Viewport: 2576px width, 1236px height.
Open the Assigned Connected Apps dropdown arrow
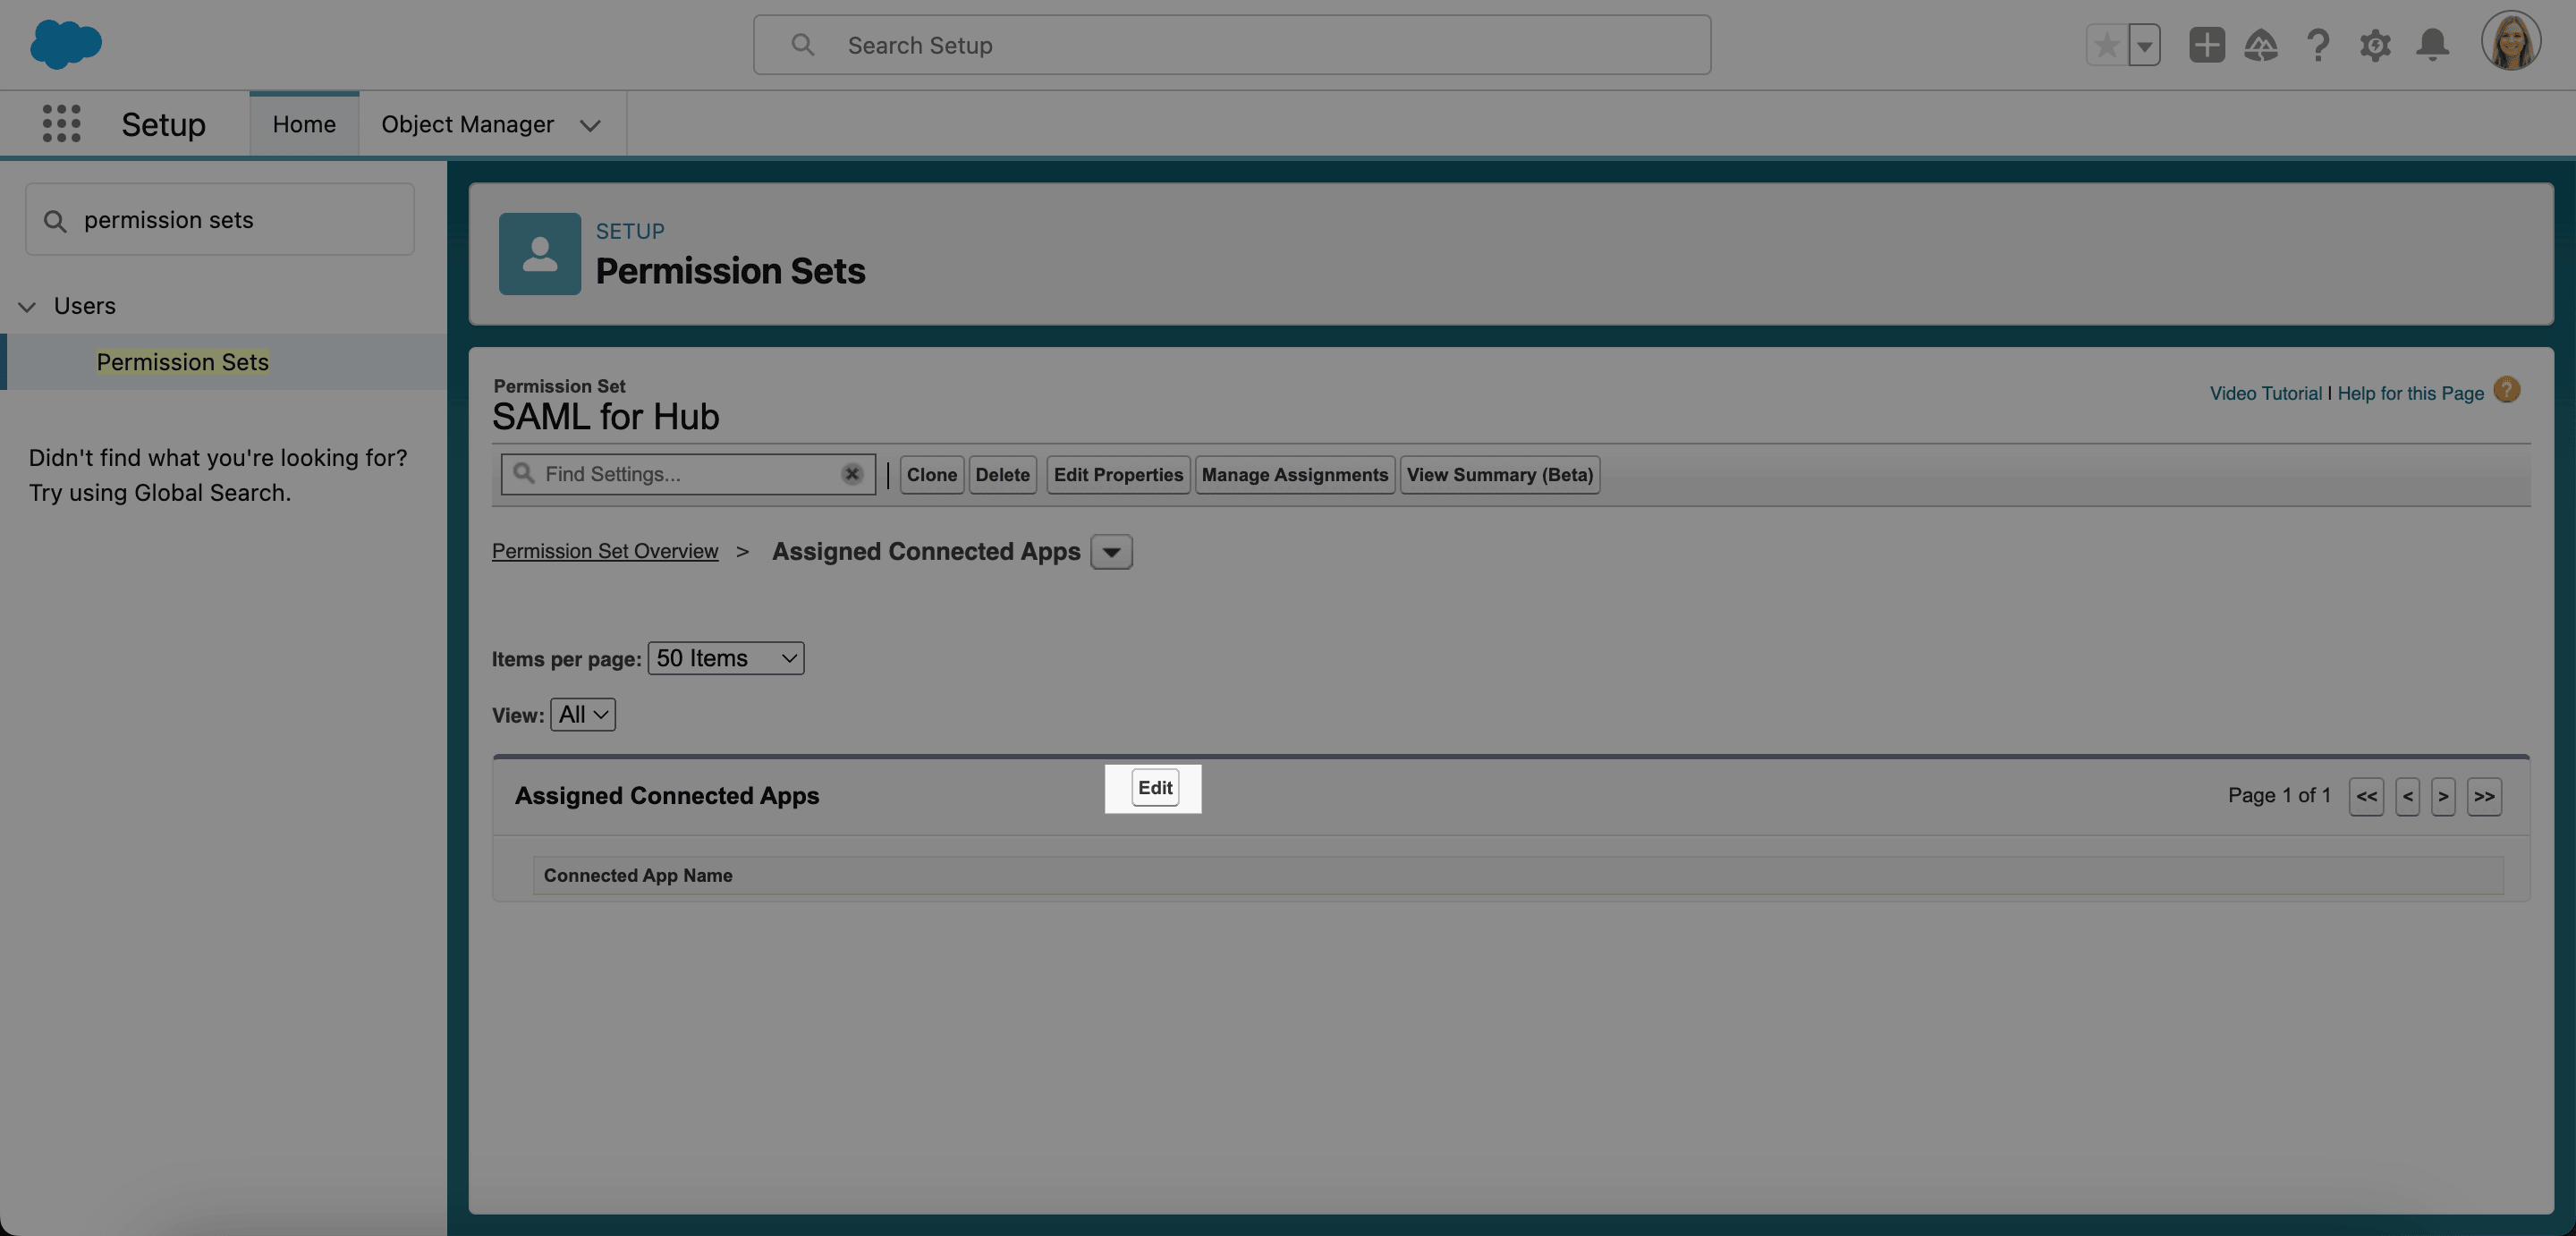point(1111,552)
